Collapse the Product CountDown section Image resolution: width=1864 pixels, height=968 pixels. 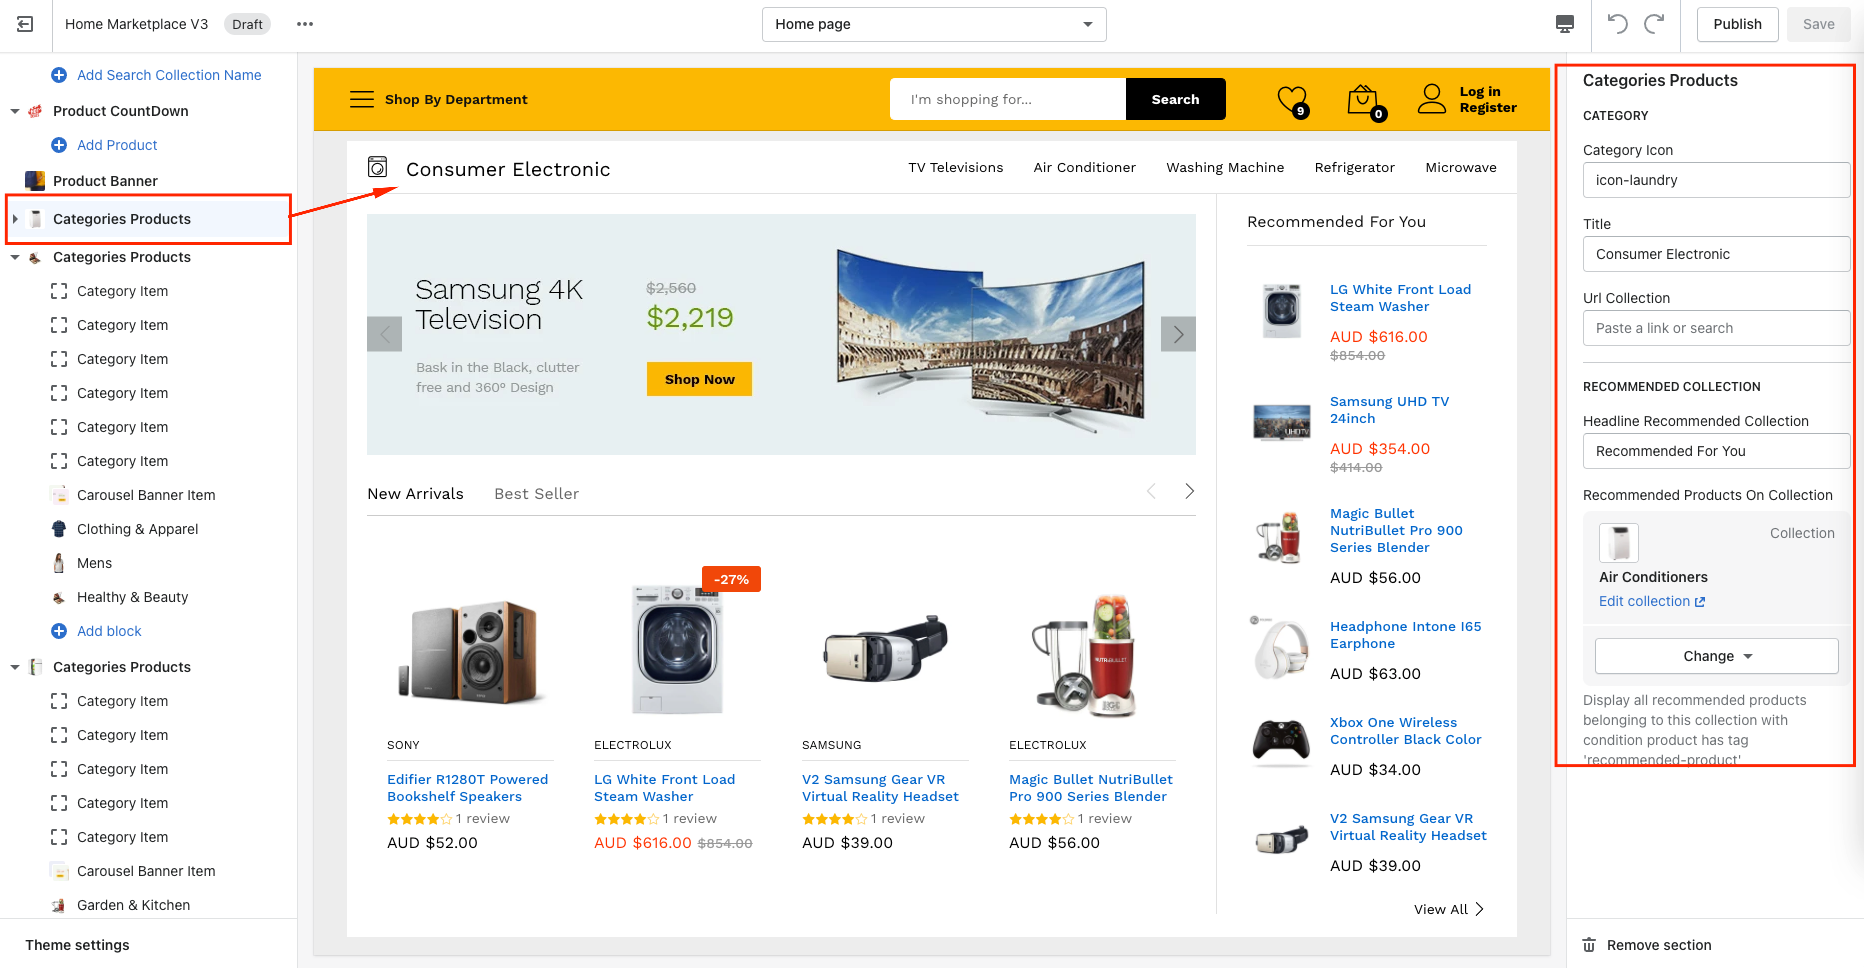click(x=15, y=111)
